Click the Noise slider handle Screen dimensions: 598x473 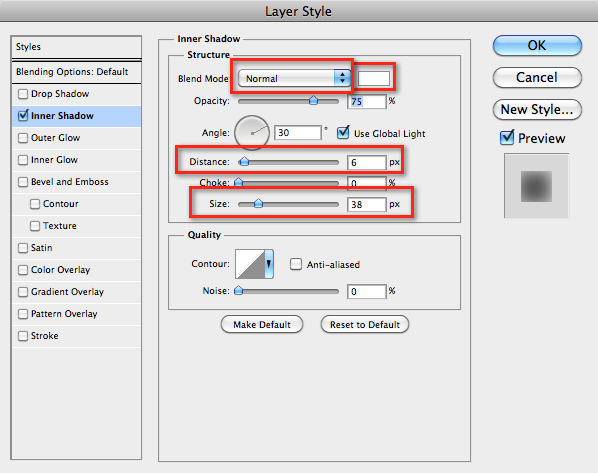tap(238, 291)
